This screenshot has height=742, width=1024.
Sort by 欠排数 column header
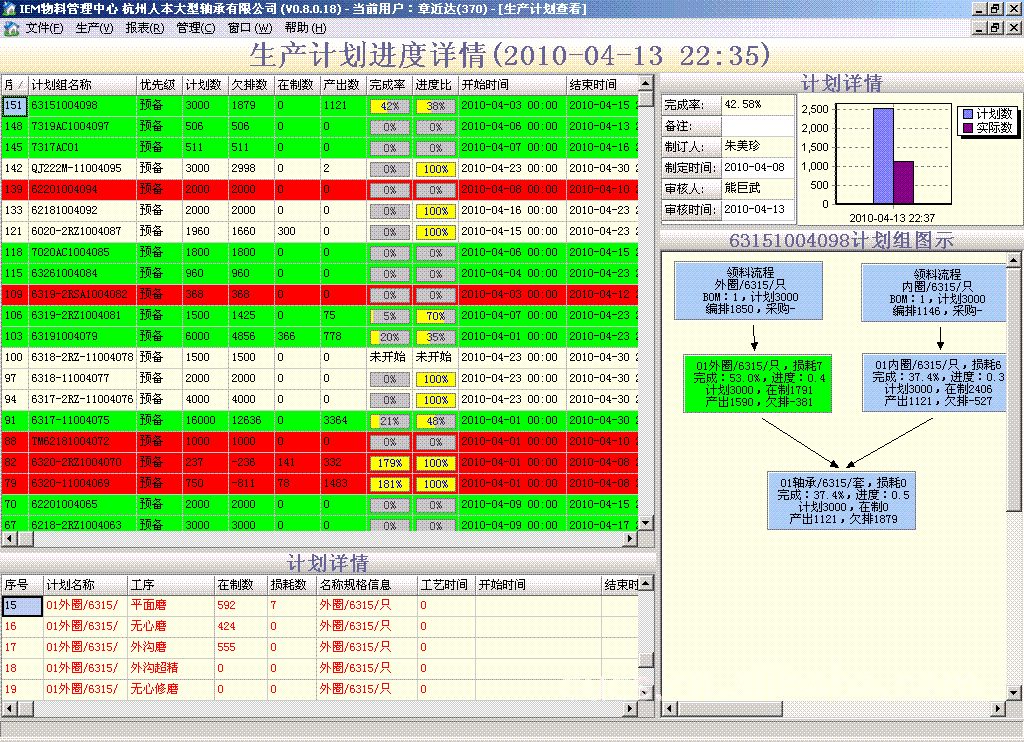click(x=251, y=85)
